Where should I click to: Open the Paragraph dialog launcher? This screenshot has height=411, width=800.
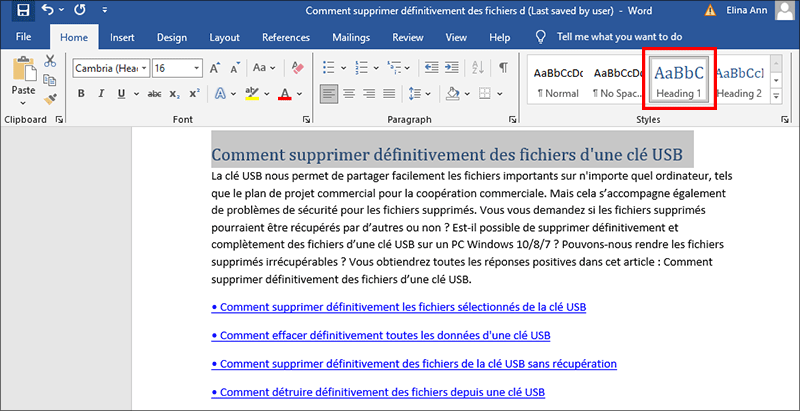coord(512,120)
